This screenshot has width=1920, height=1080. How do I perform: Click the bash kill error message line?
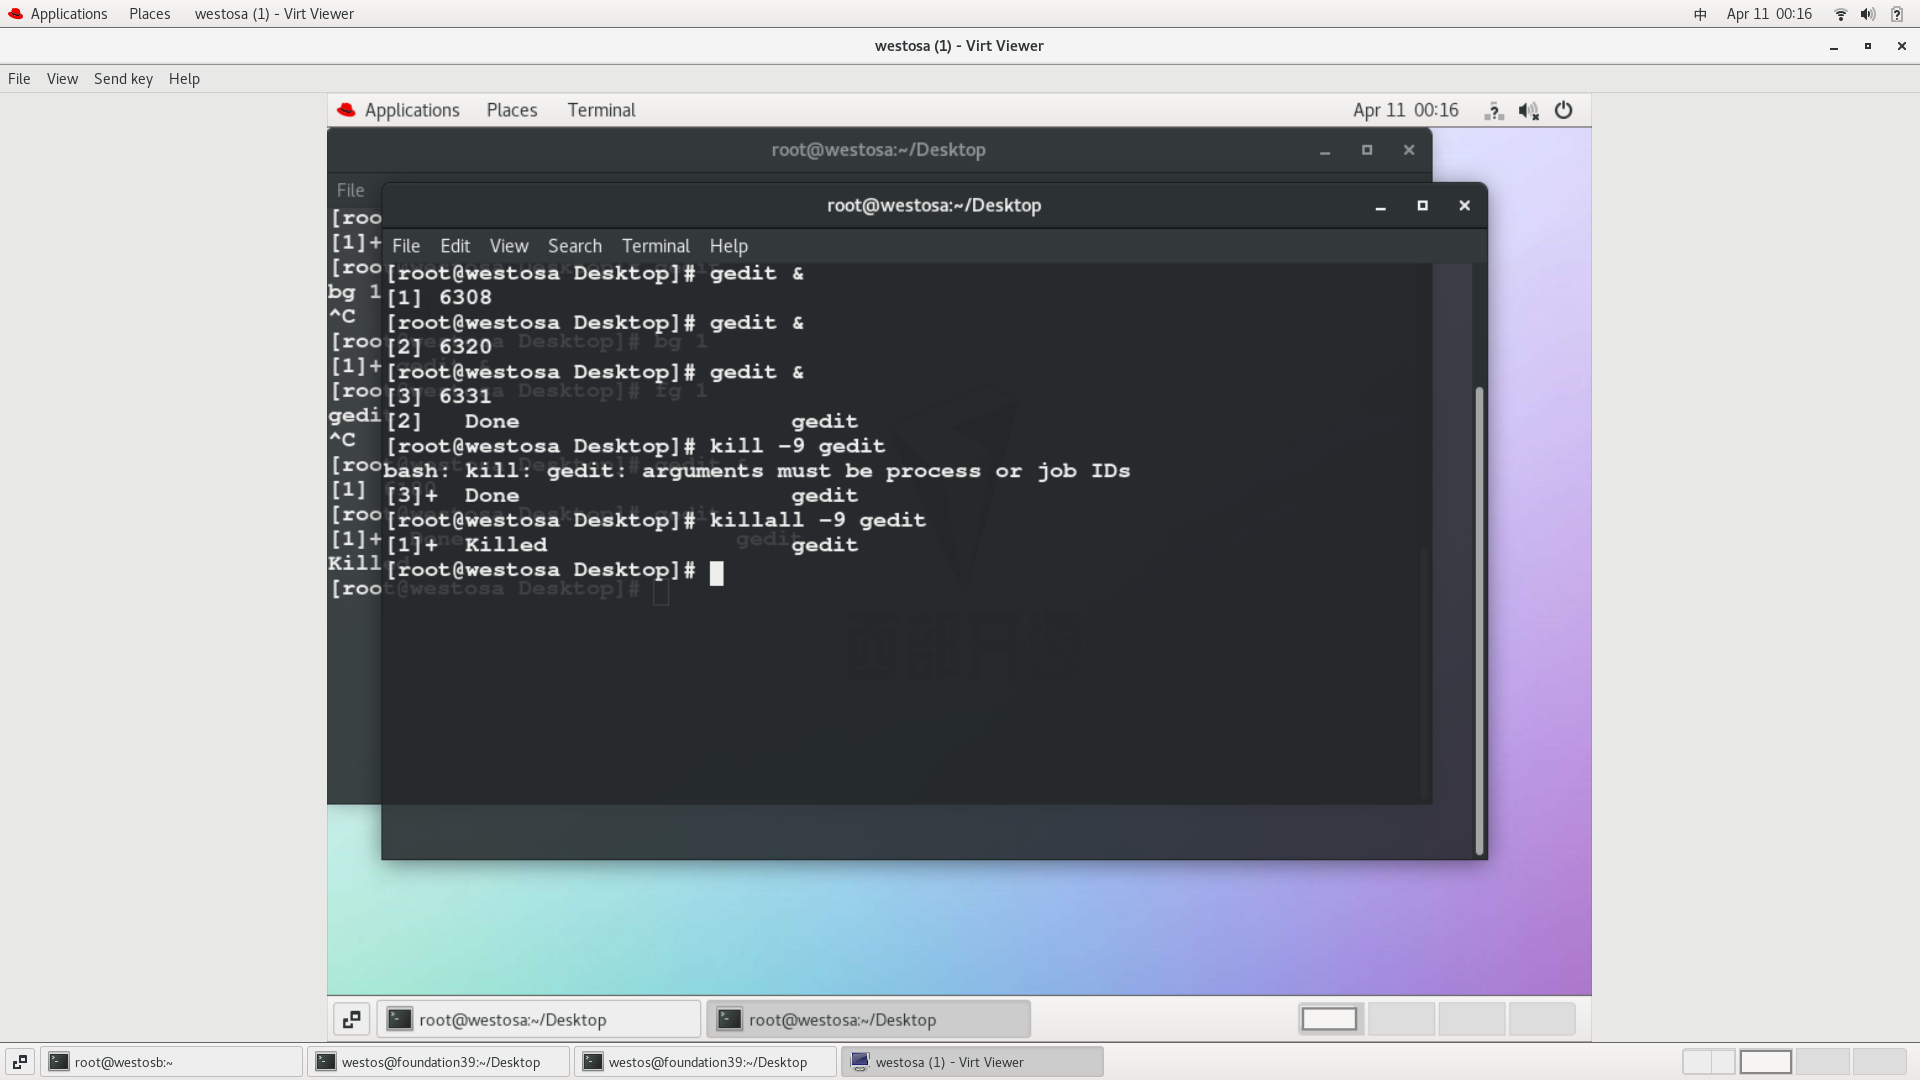[x=757, y=471]
